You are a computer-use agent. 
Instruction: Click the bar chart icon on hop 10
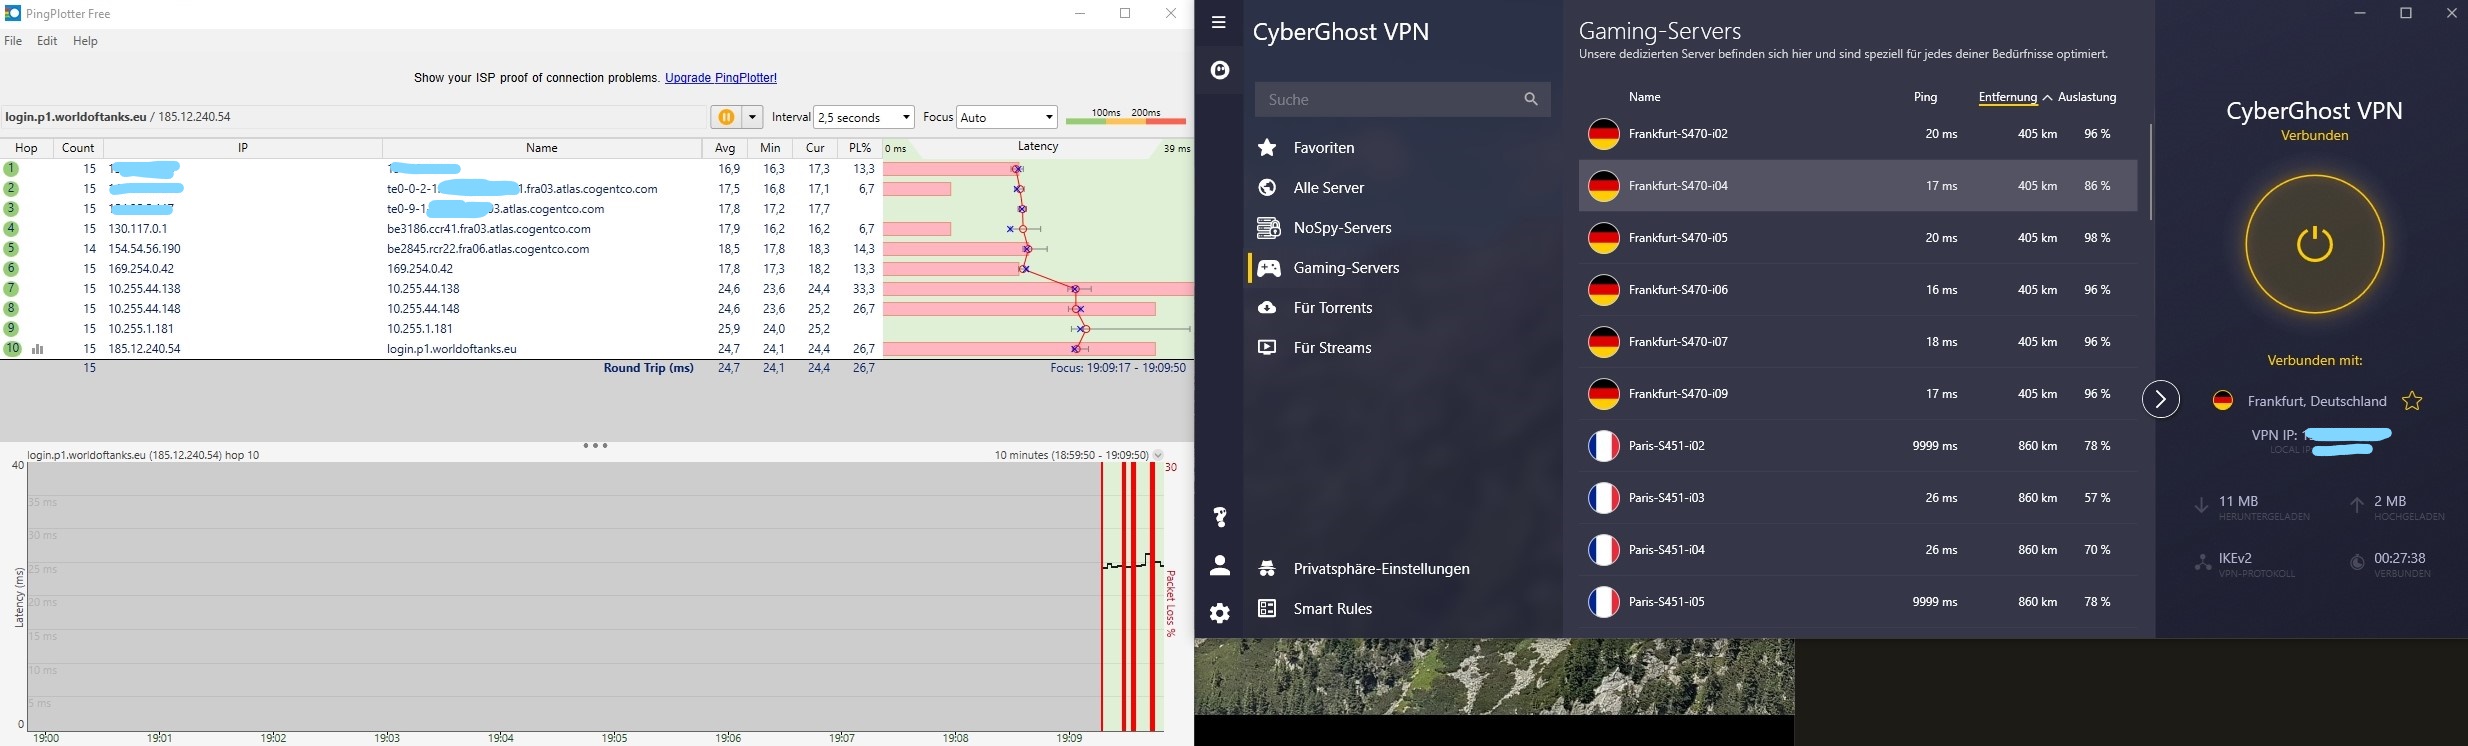pos(38,349)
